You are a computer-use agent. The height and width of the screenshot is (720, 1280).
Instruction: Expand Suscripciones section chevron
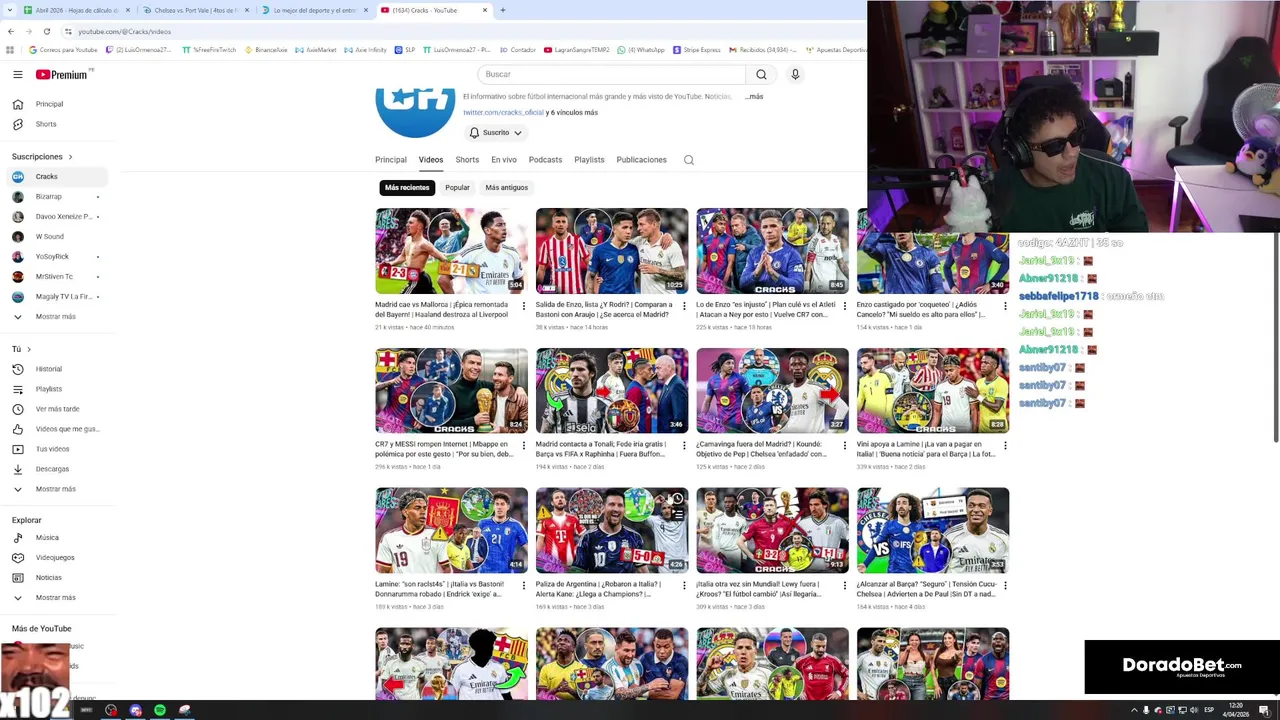[x=70, y=157]
